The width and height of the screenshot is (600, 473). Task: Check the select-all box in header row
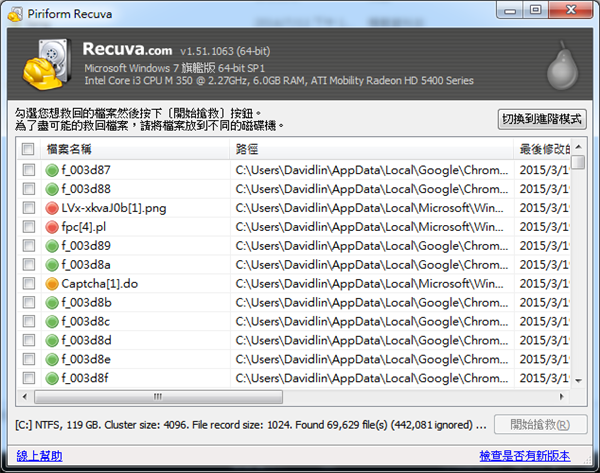tap(28, 149)
